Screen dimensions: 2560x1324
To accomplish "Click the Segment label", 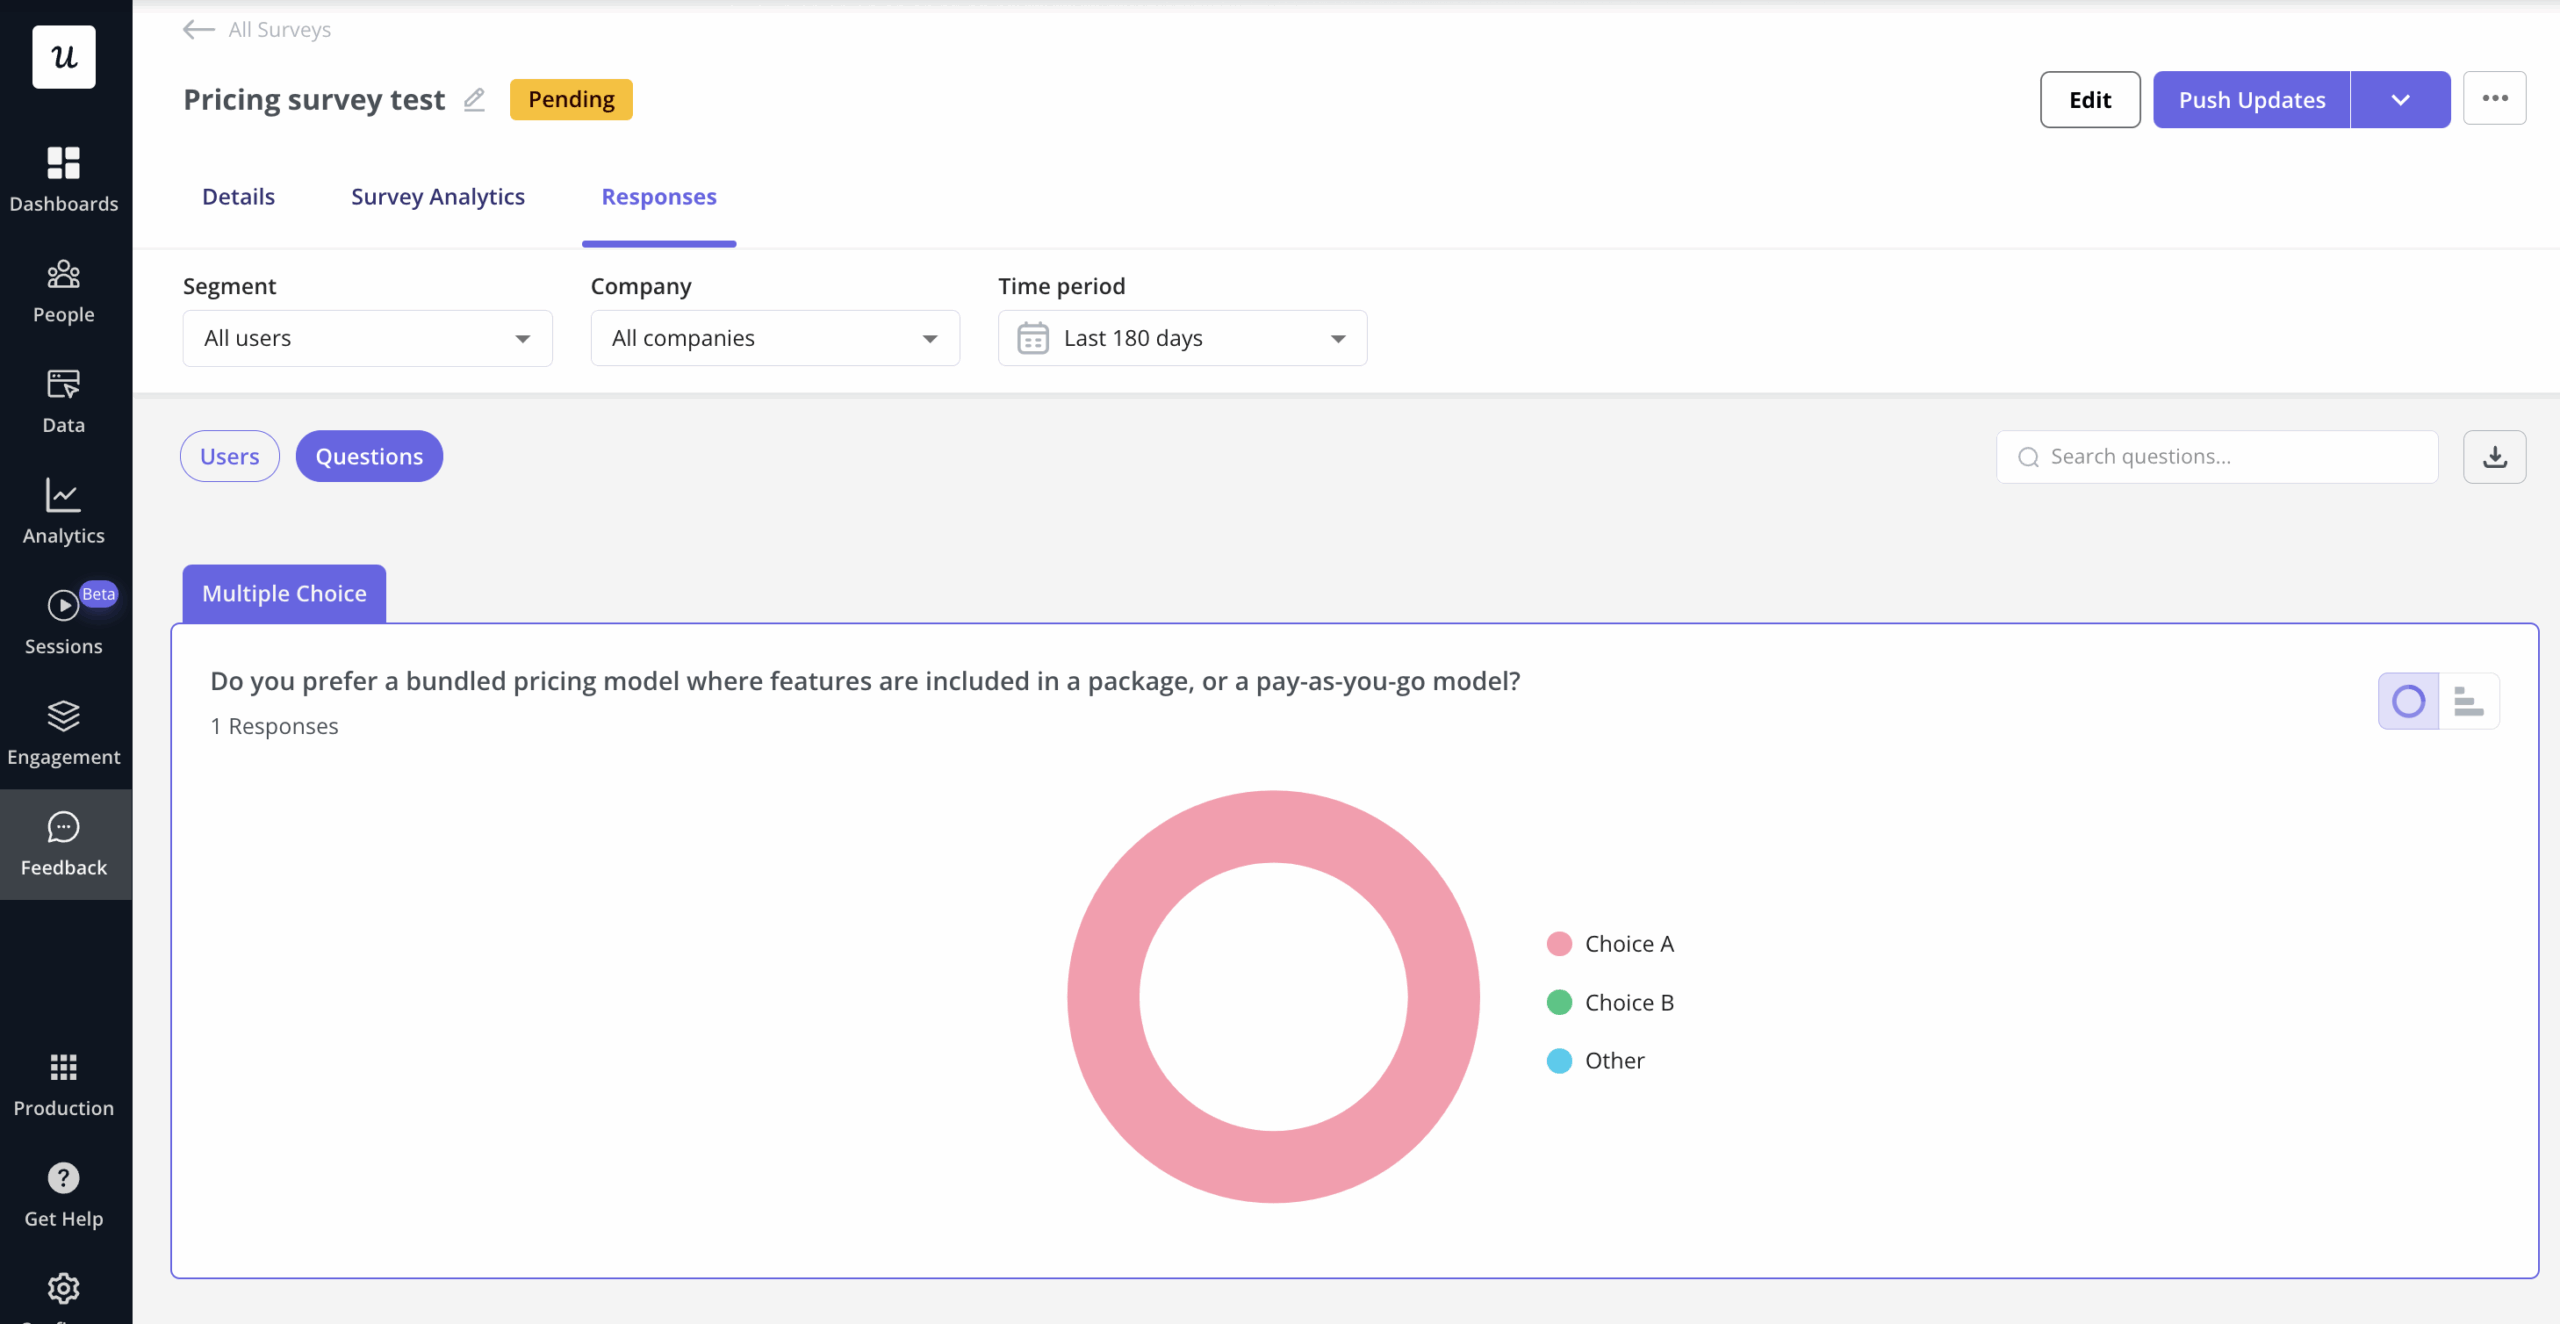I will [x=229, y=286].
